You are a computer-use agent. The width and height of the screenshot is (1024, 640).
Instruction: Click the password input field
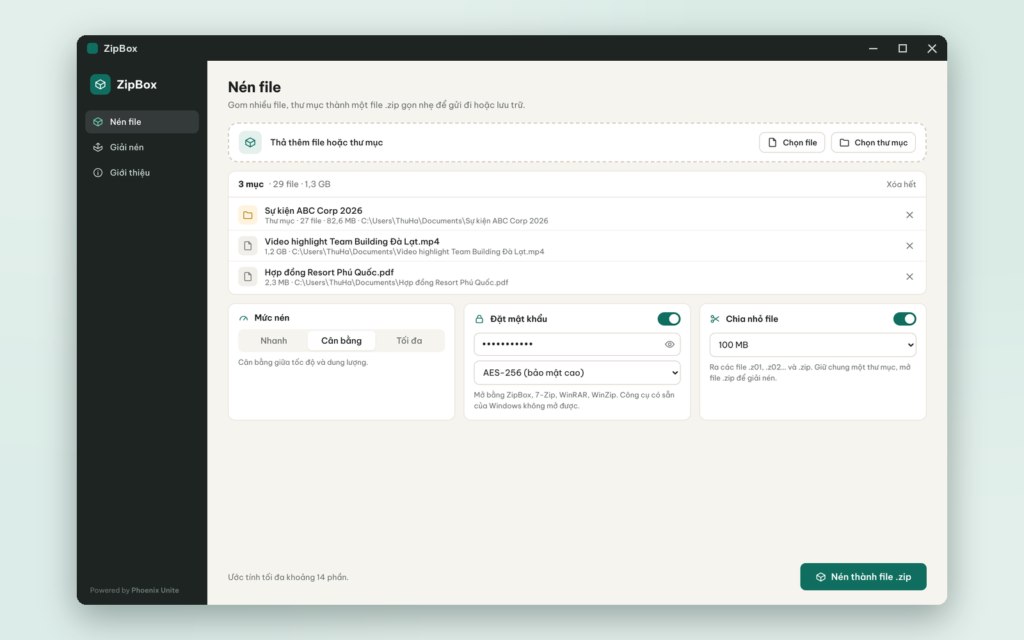pyautogui.click(x=577, y=344)
